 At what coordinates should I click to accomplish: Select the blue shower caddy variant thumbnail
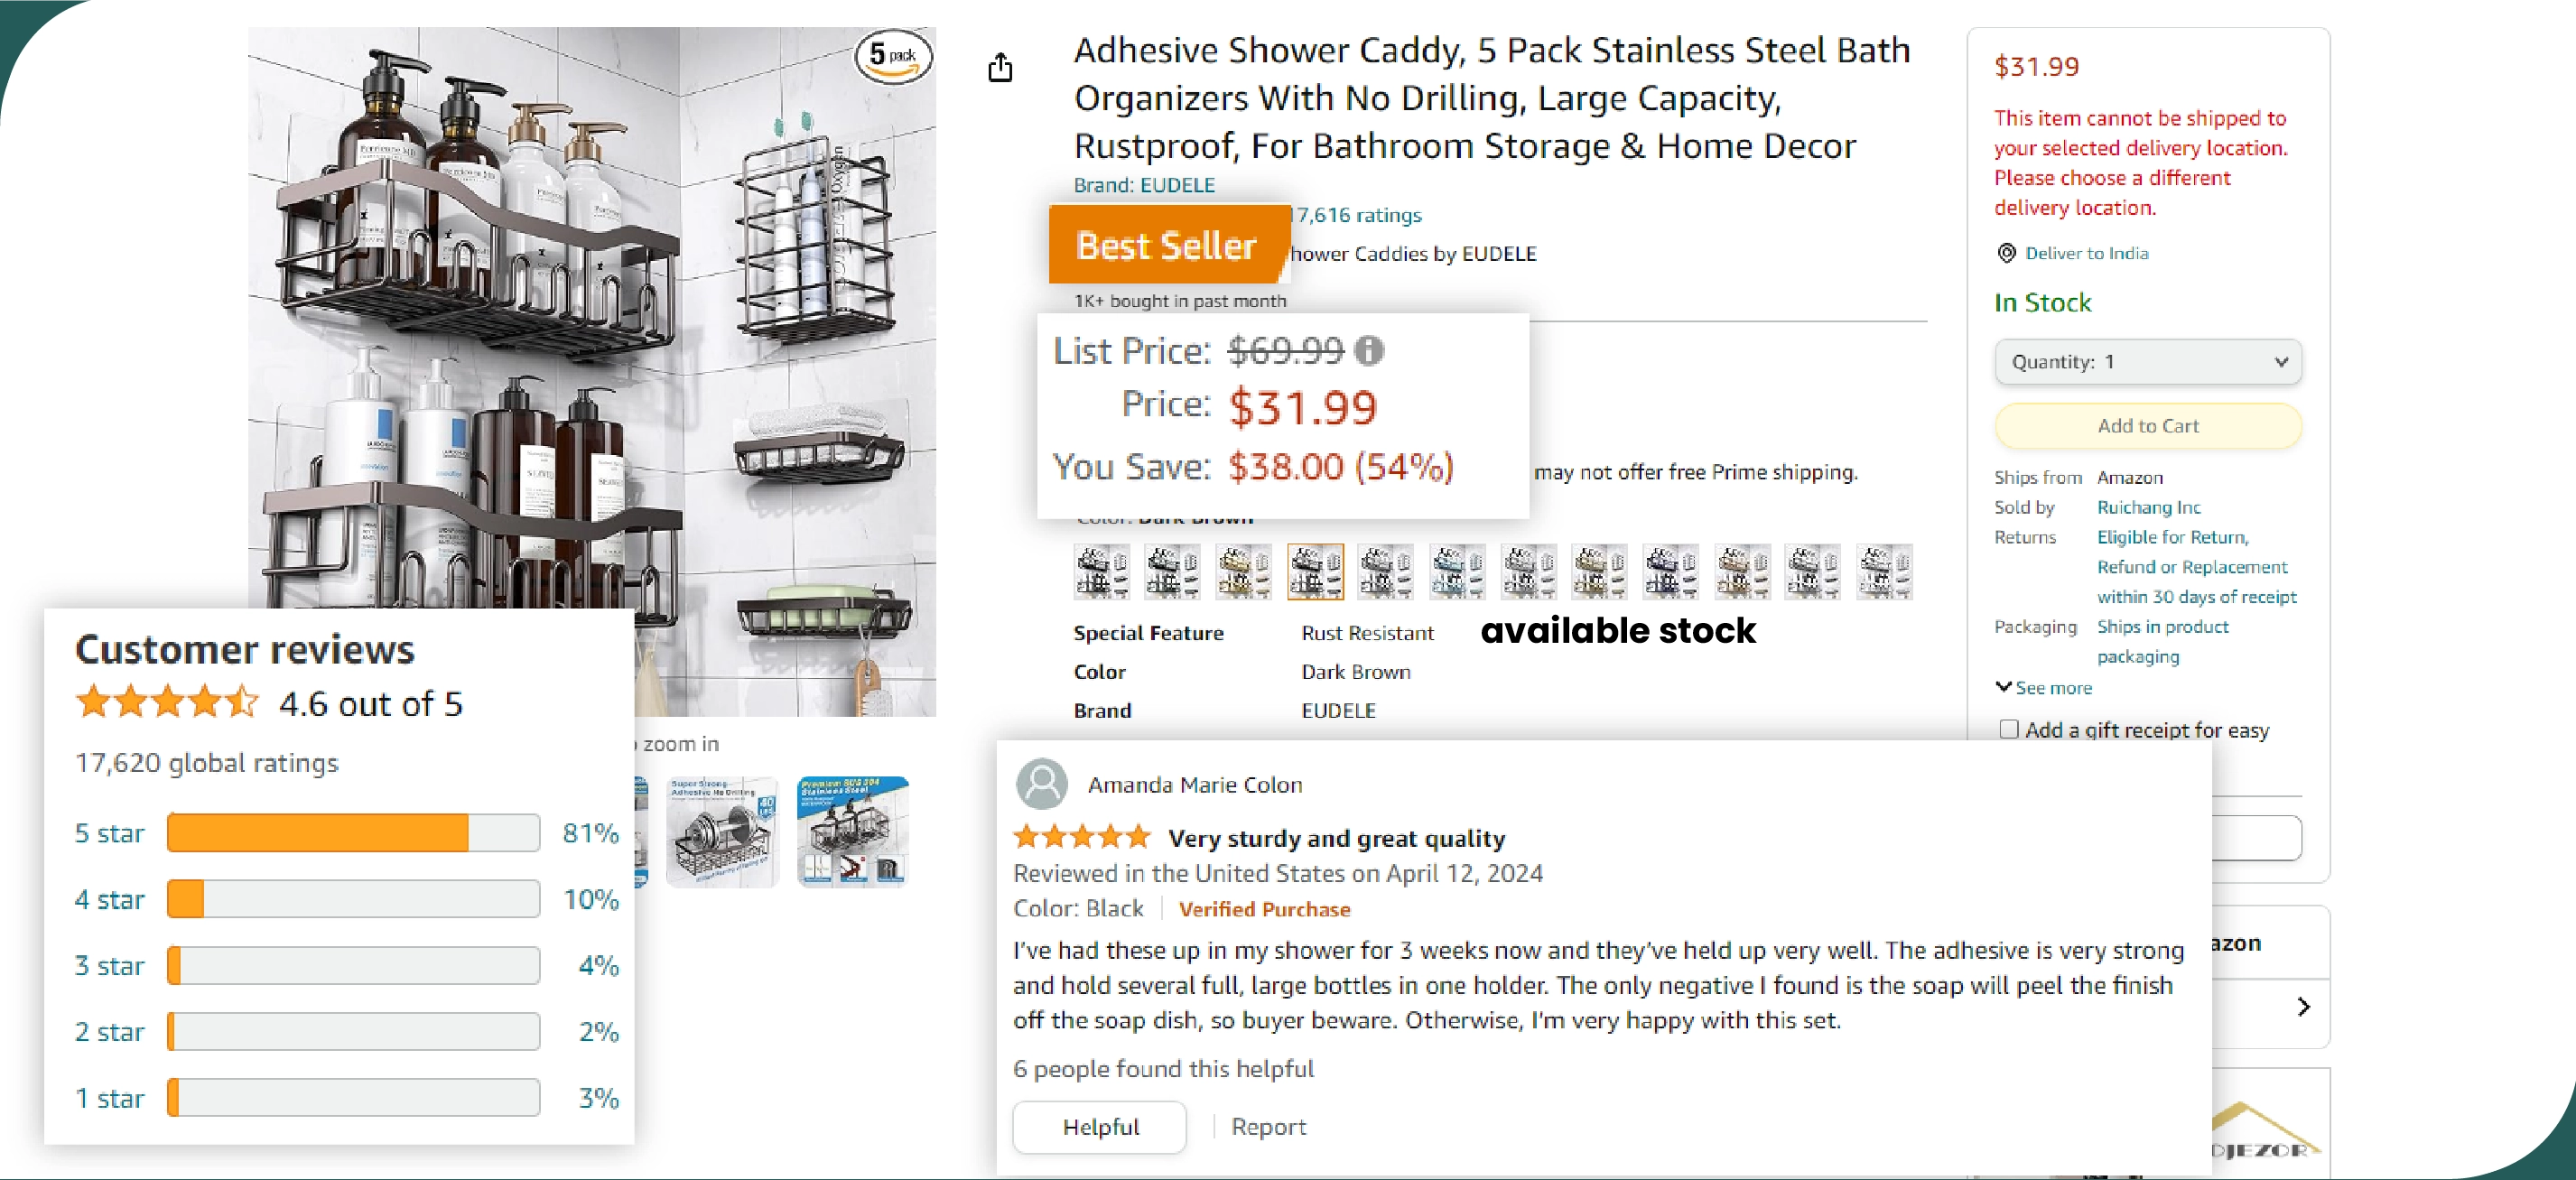(x=1456, y=571)
